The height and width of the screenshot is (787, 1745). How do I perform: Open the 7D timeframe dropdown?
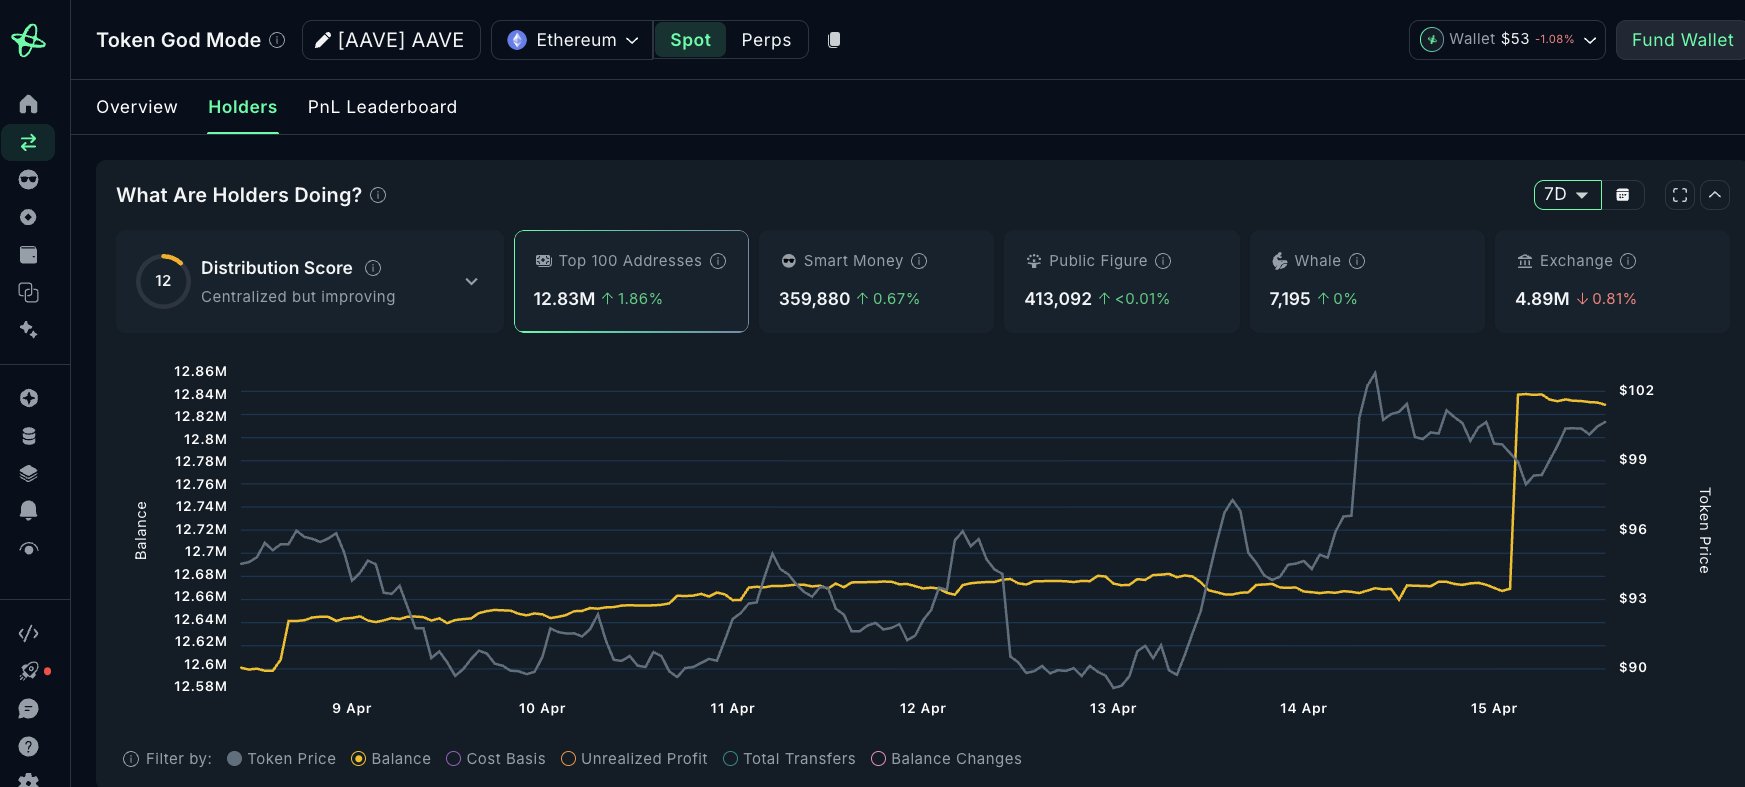pos(1567,195)
